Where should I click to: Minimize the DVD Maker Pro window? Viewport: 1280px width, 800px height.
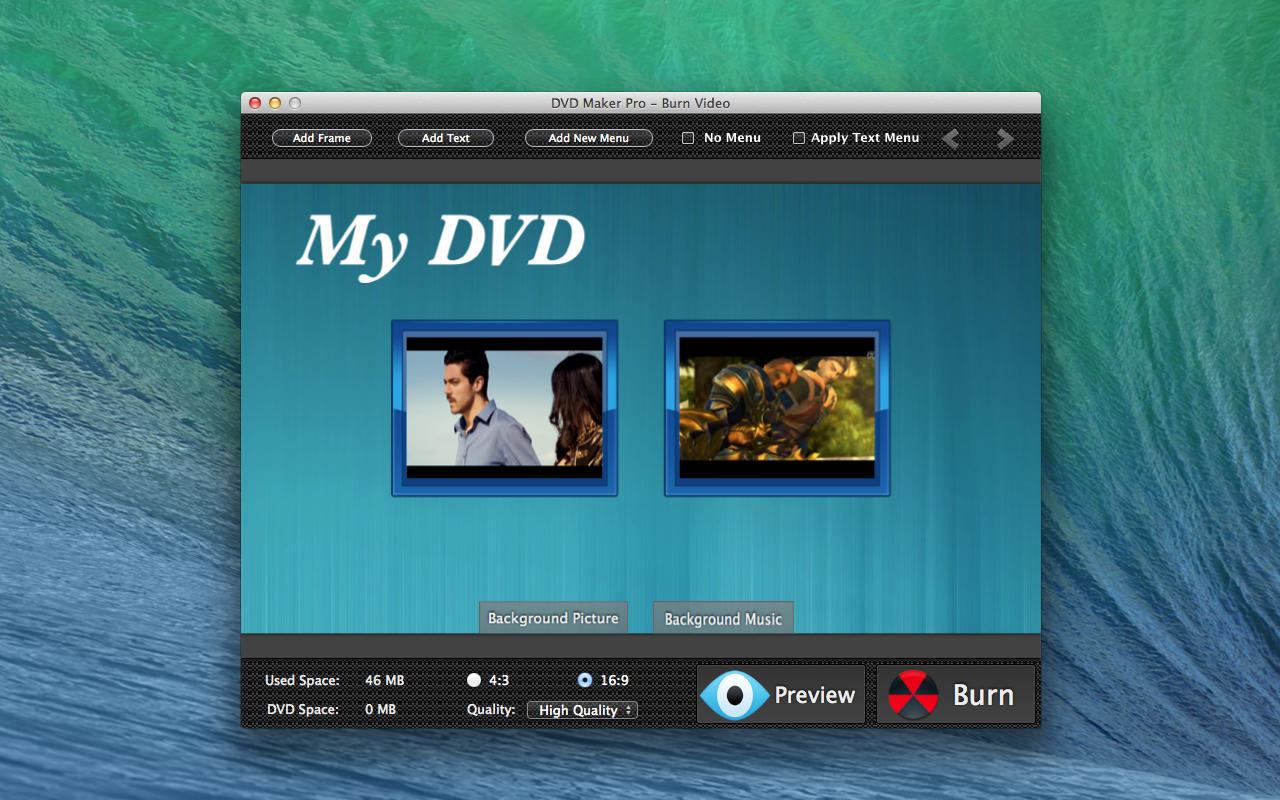pos(275,103)
